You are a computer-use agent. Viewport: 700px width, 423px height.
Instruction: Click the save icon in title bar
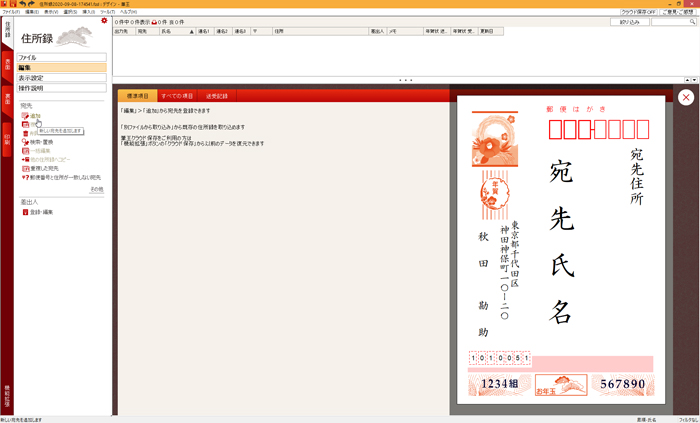12,4
